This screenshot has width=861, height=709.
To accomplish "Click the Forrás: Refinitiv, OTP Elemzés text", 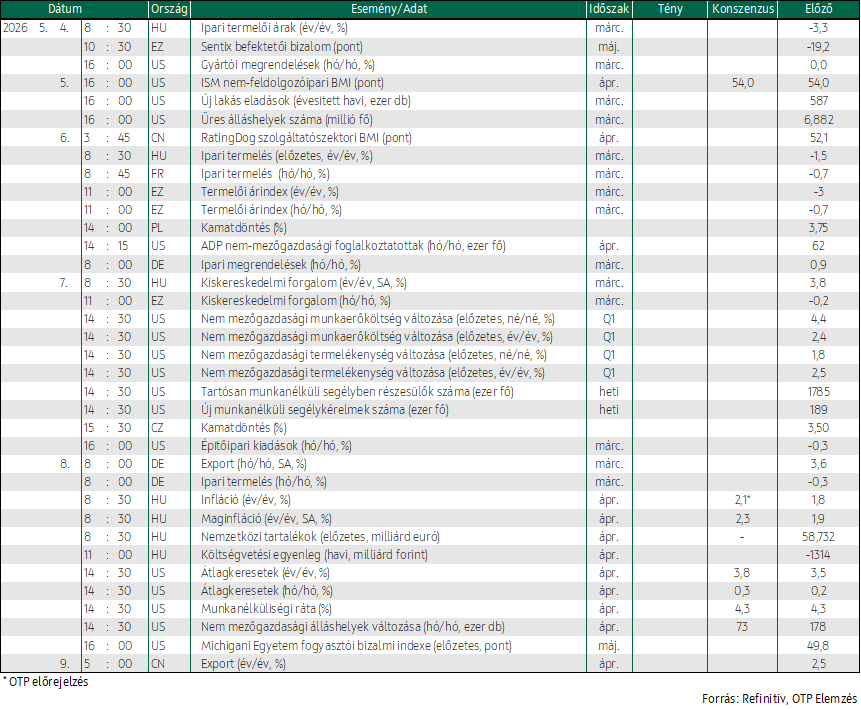I will click(779, 699).
